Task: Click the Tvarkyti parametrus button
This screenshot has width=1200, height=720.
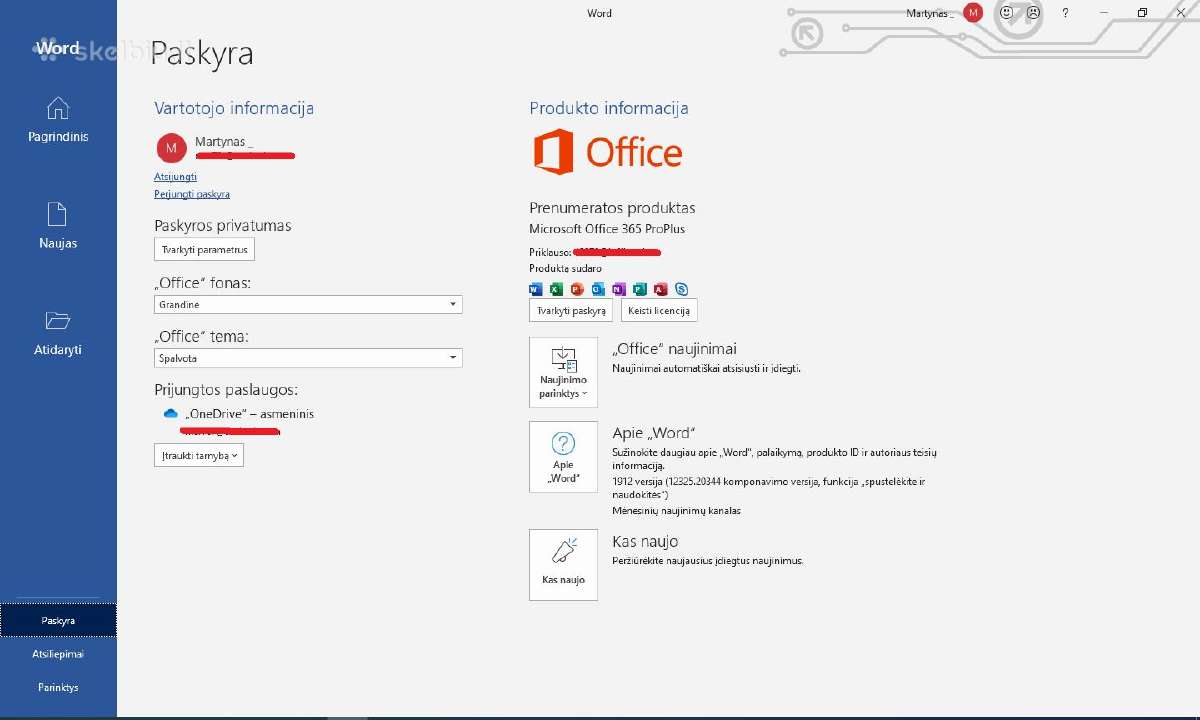Action: pos(205,249)
